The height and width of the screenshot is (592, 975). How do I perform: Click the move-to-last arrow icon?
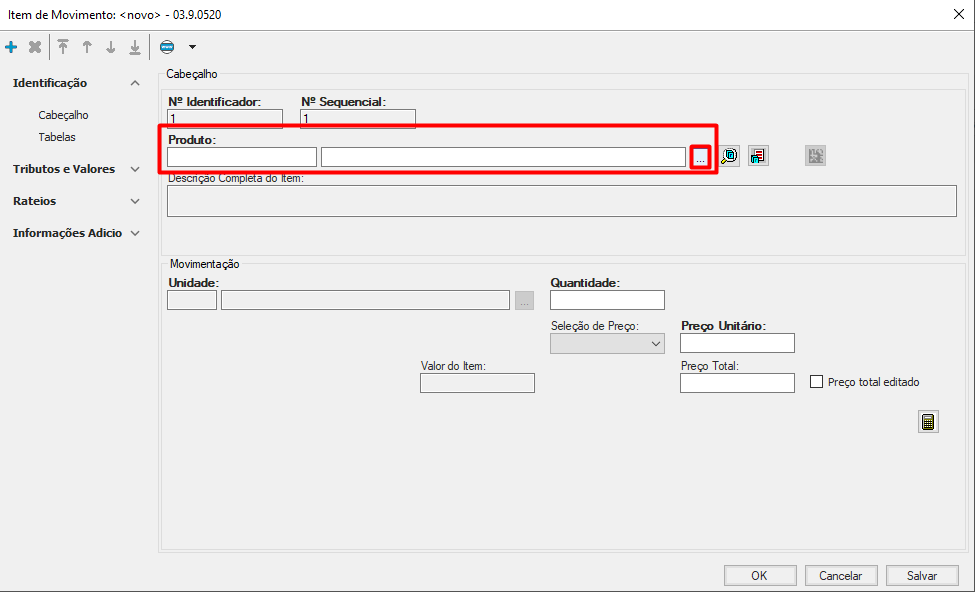click(135, 47)
